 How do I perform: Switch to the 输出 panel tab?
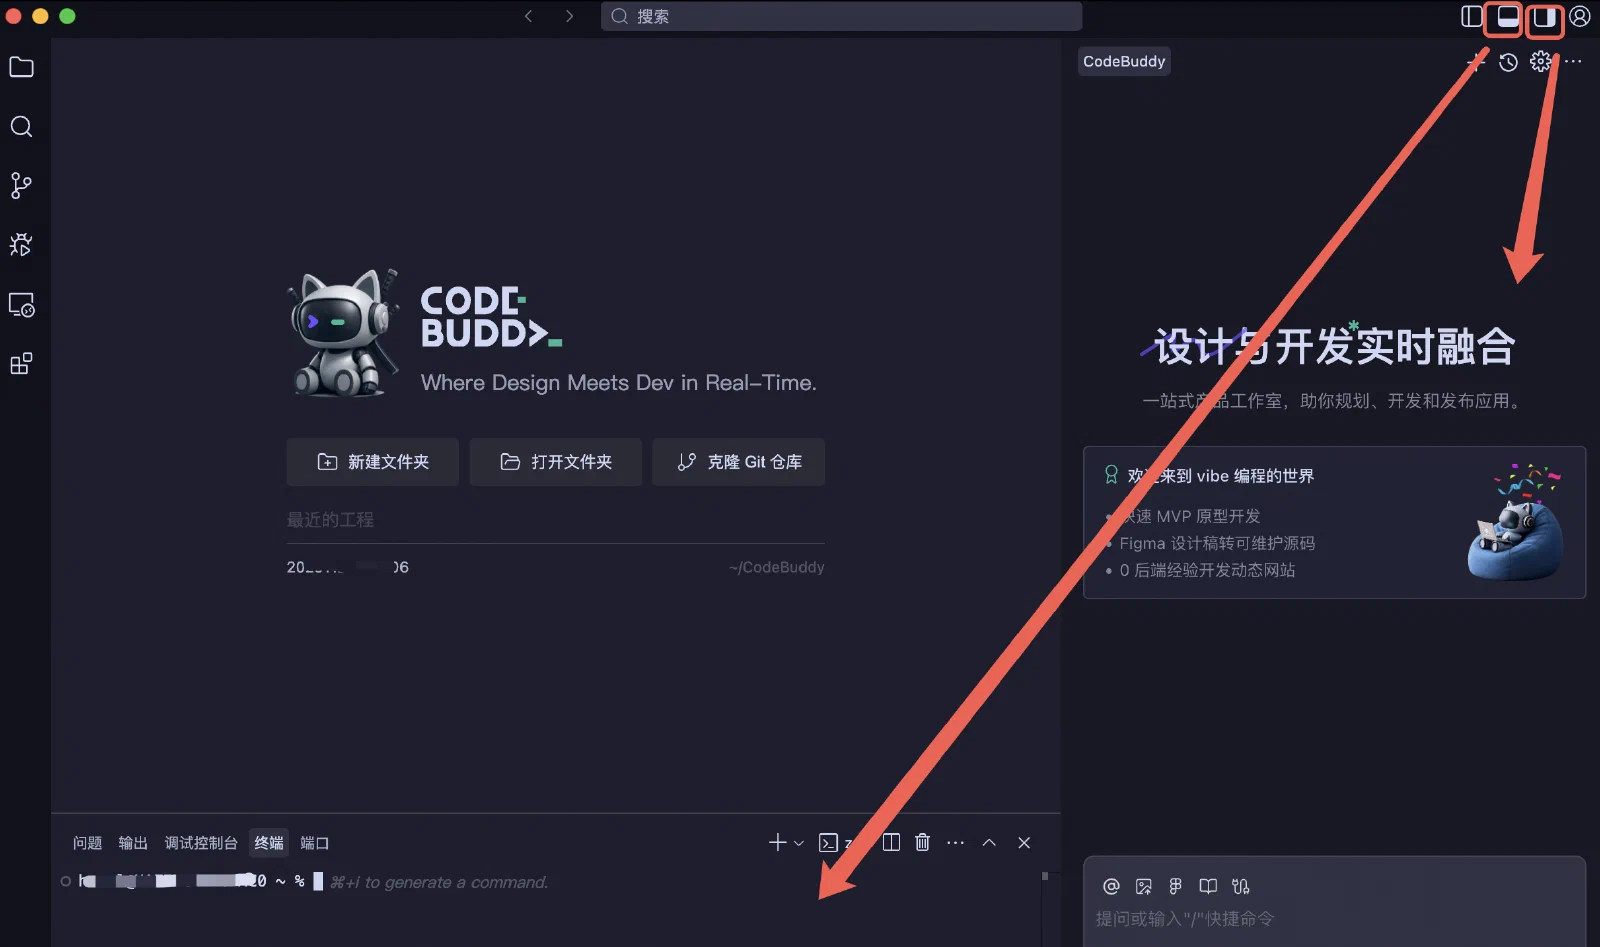133,843
